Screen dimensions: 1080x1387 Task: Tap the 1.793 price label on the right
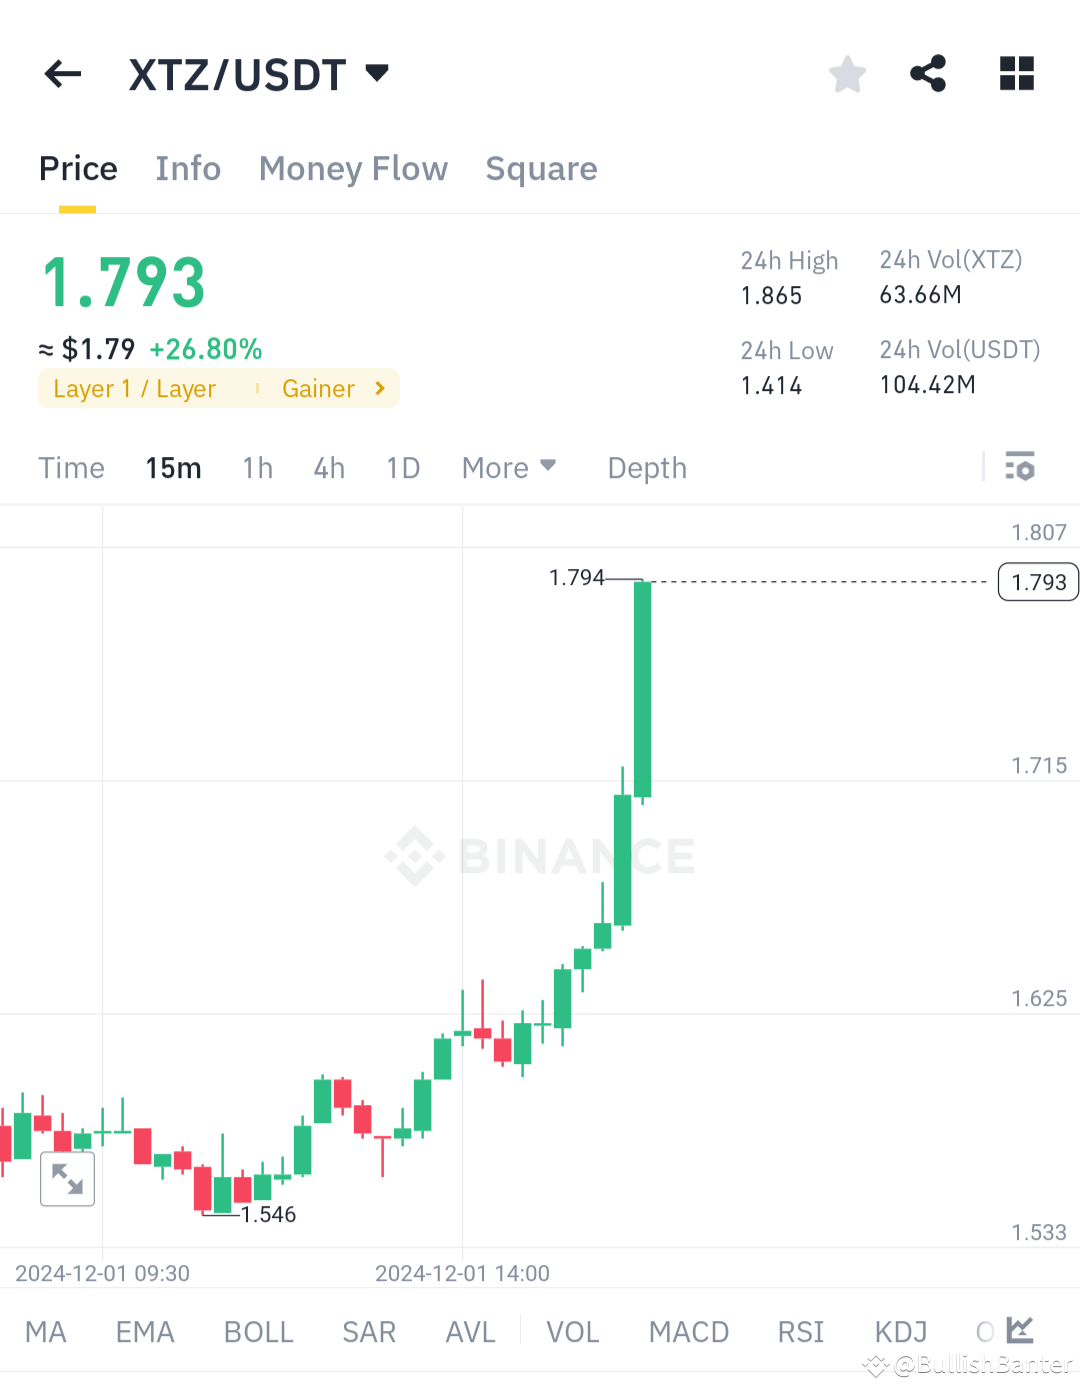pos(1037,581)
